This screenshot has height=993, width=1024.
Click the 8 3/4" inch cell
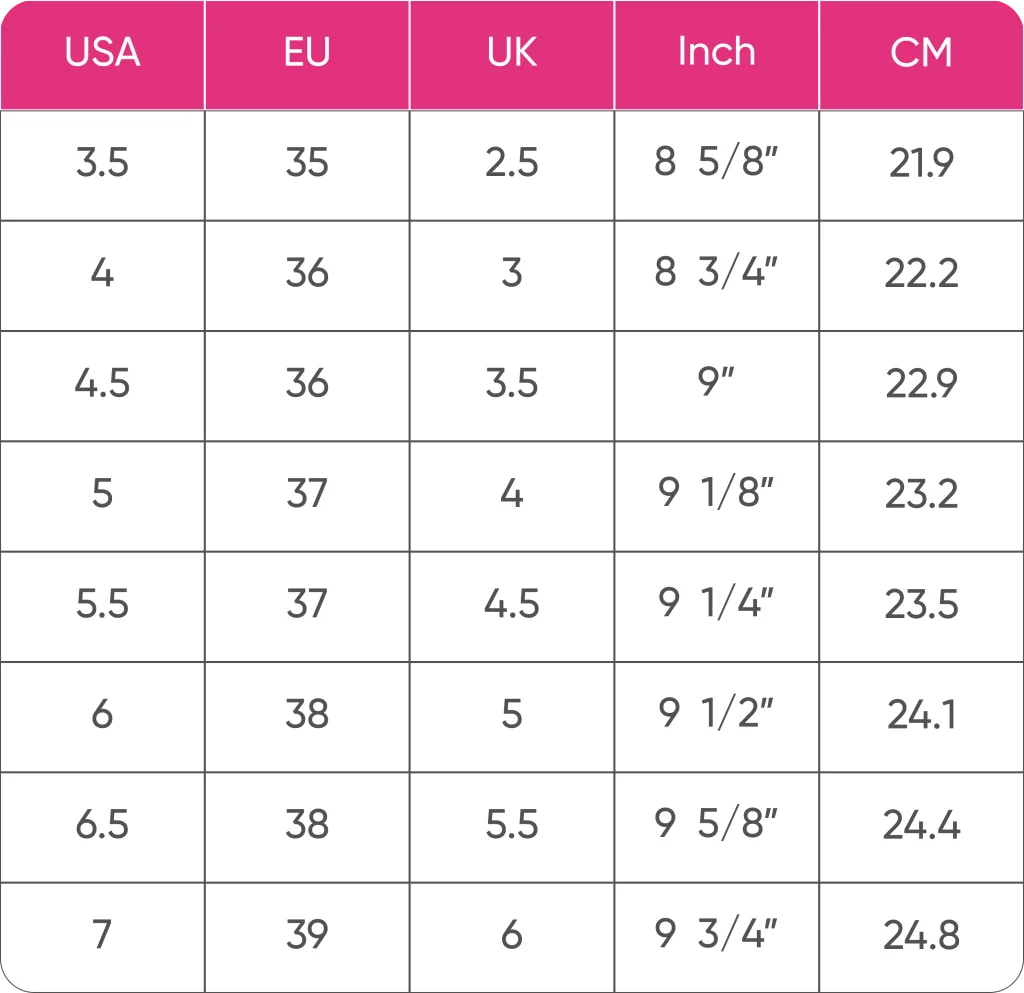716,273
